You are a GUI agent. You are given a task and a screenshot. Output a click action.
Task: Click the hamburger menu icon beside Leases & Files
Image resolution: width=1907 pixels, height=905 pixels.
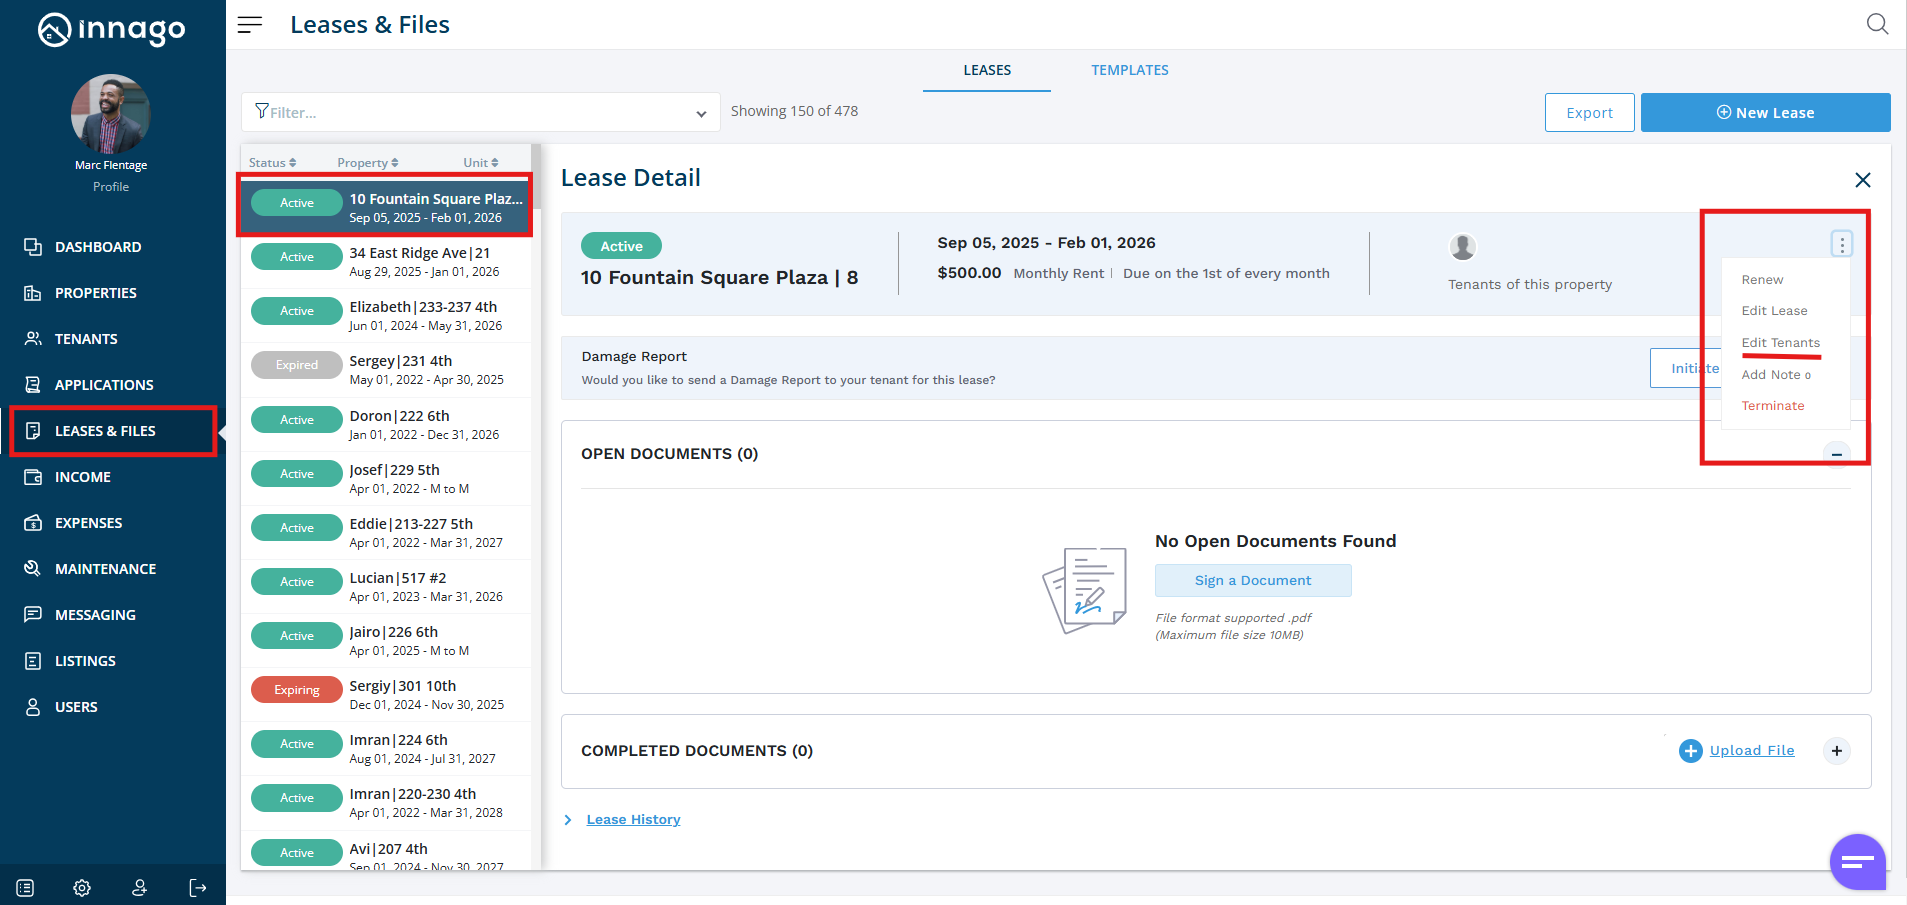click(x=250, y=25)
